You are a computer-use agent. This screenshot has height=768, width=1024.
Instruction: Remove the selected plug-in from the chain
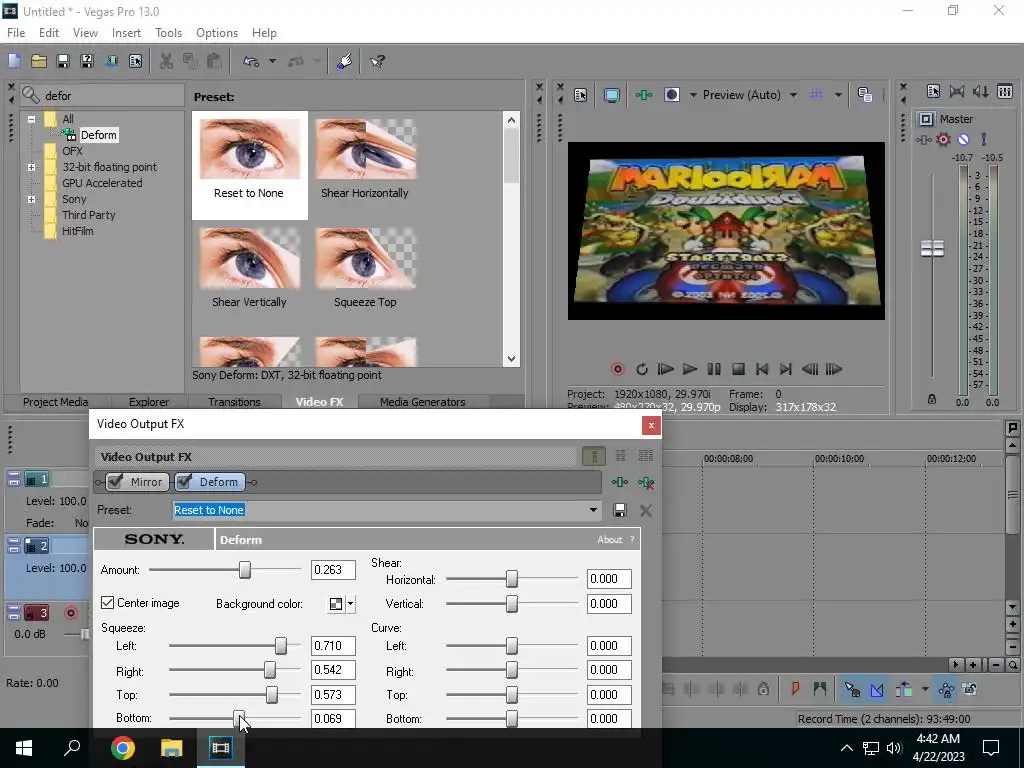click(x=646, y=482)
